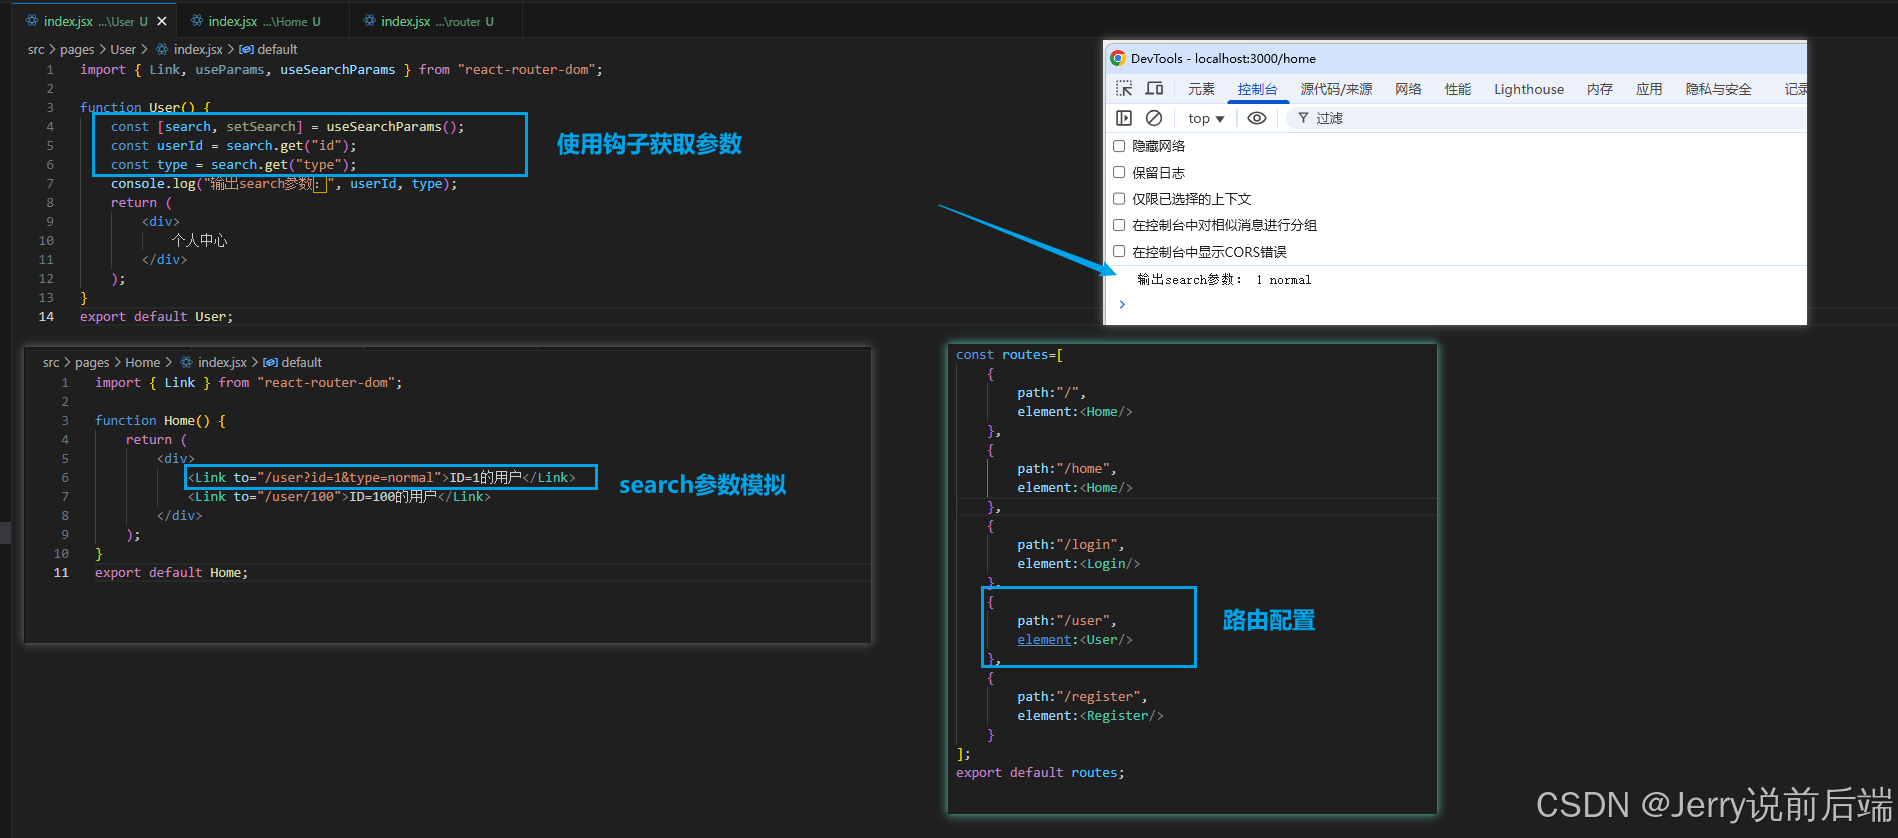Viewport: 1898px width, 838px height.
Task: Clear the console with the ban icon
Action: (1154, 118)
